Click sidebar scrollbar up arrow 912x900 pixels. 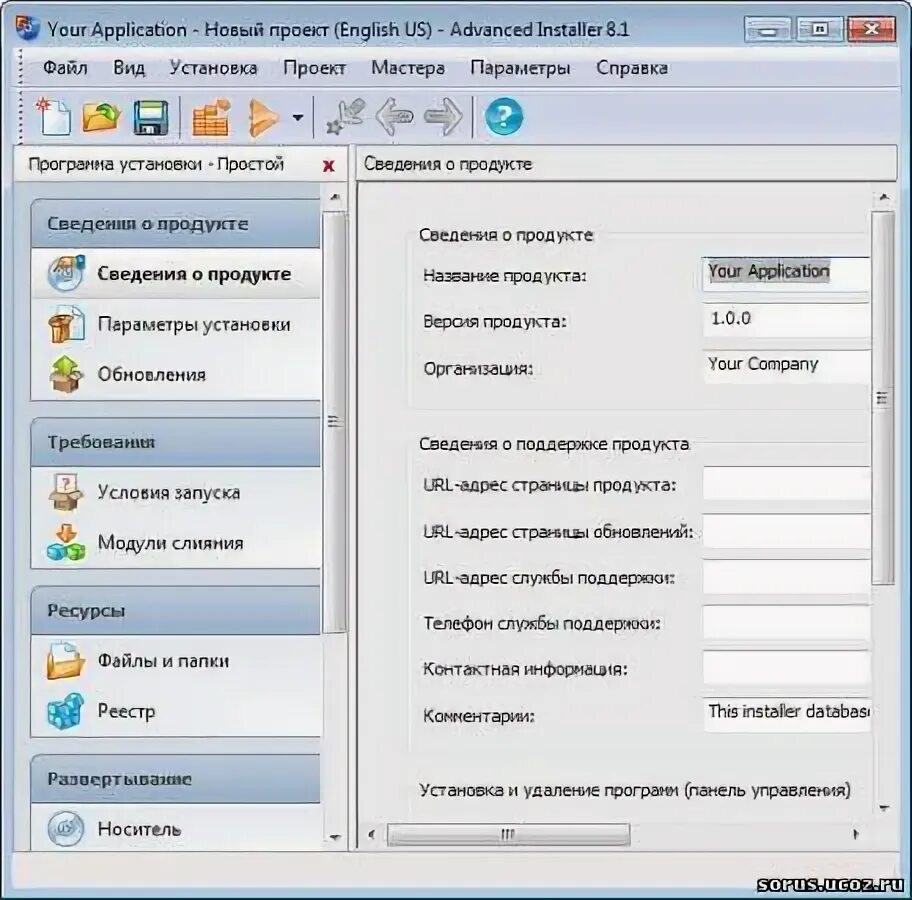click(x=335, y=198)
